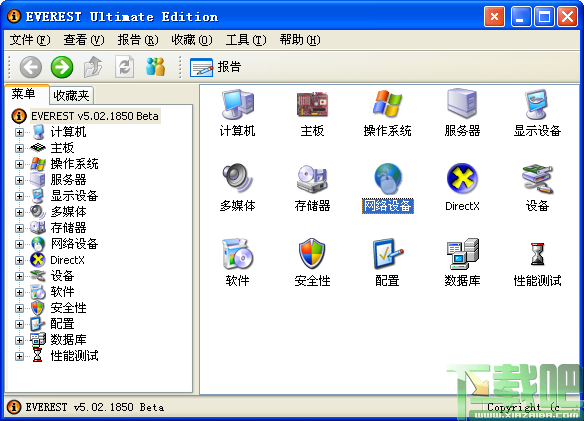Click the Refresh toolbar button

coord(124,67)
